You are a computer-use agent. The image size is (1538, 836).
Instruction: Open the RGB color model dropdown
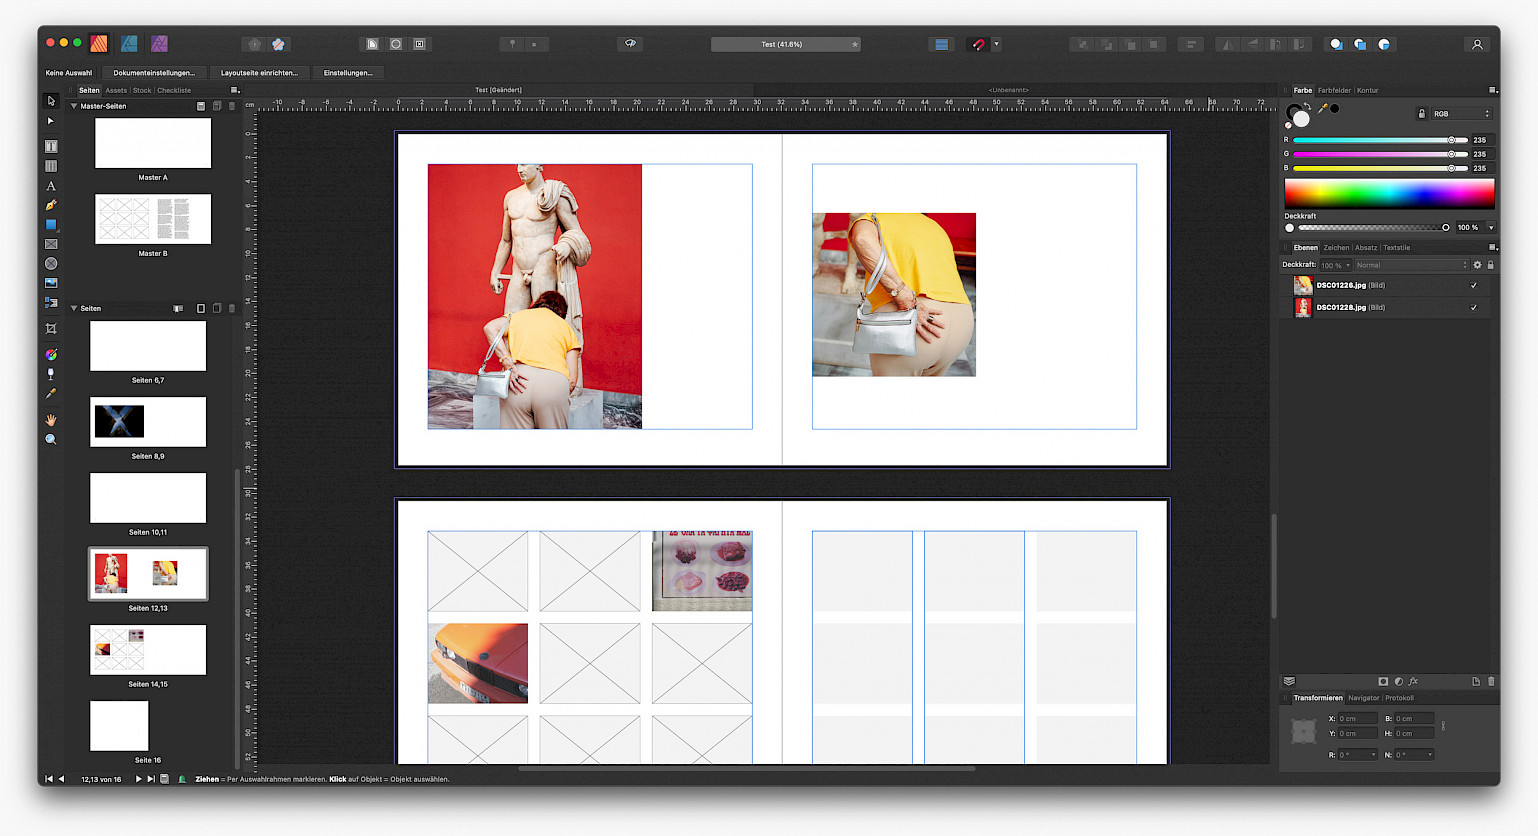click(x=1461, y=114)
